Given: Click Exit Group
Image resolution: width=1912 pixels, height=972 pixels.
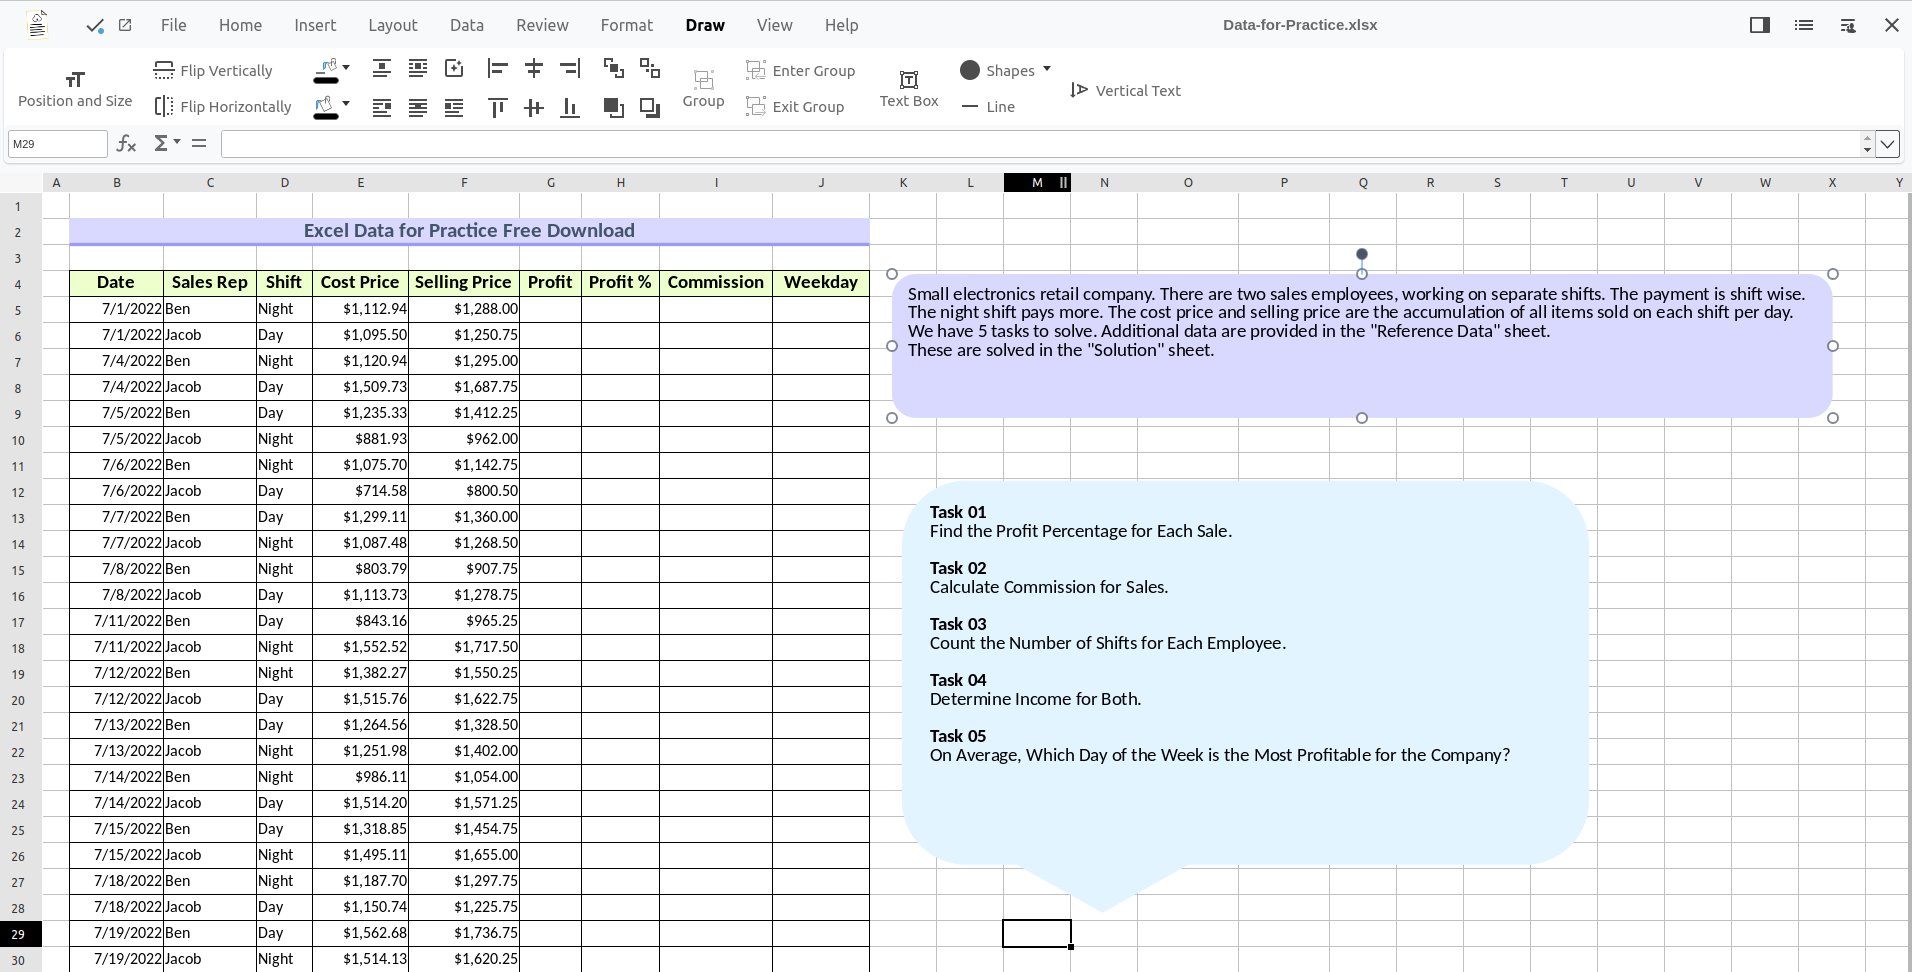Looking at the screenshot, I should tap(796, 106).
